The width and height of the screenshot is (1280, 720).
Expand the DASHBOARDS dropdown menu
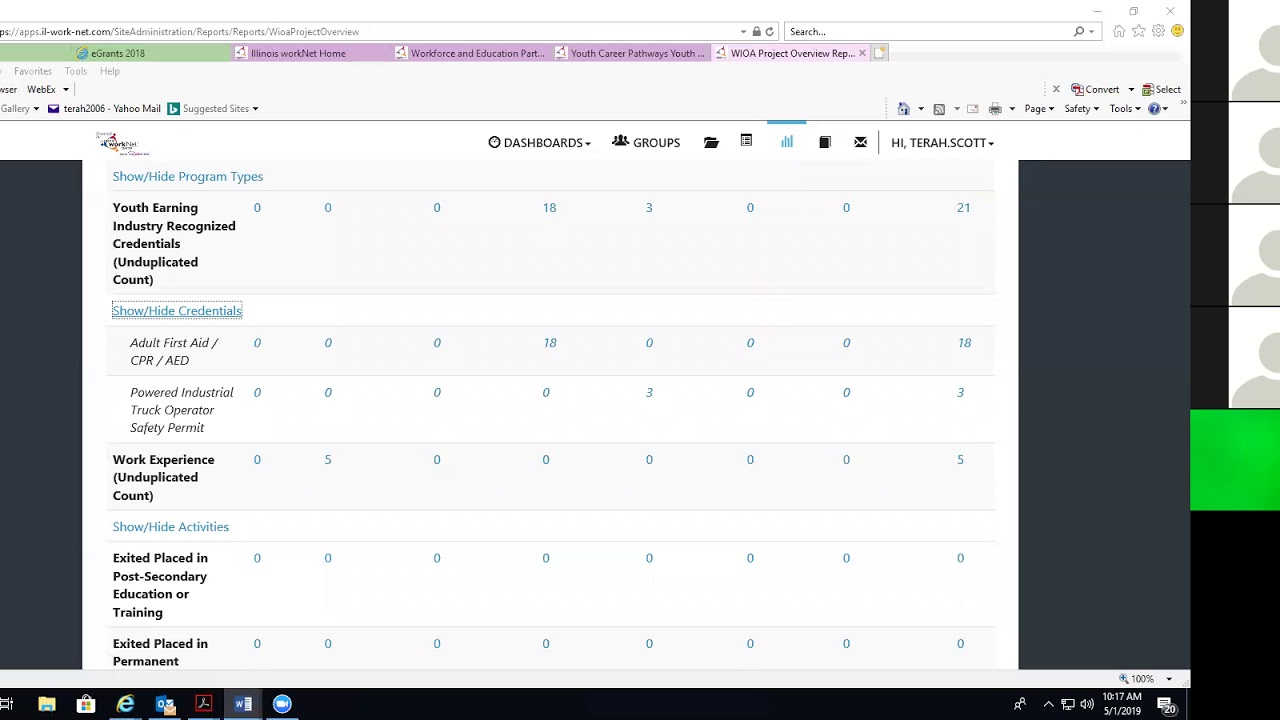(x=539, y=143)
